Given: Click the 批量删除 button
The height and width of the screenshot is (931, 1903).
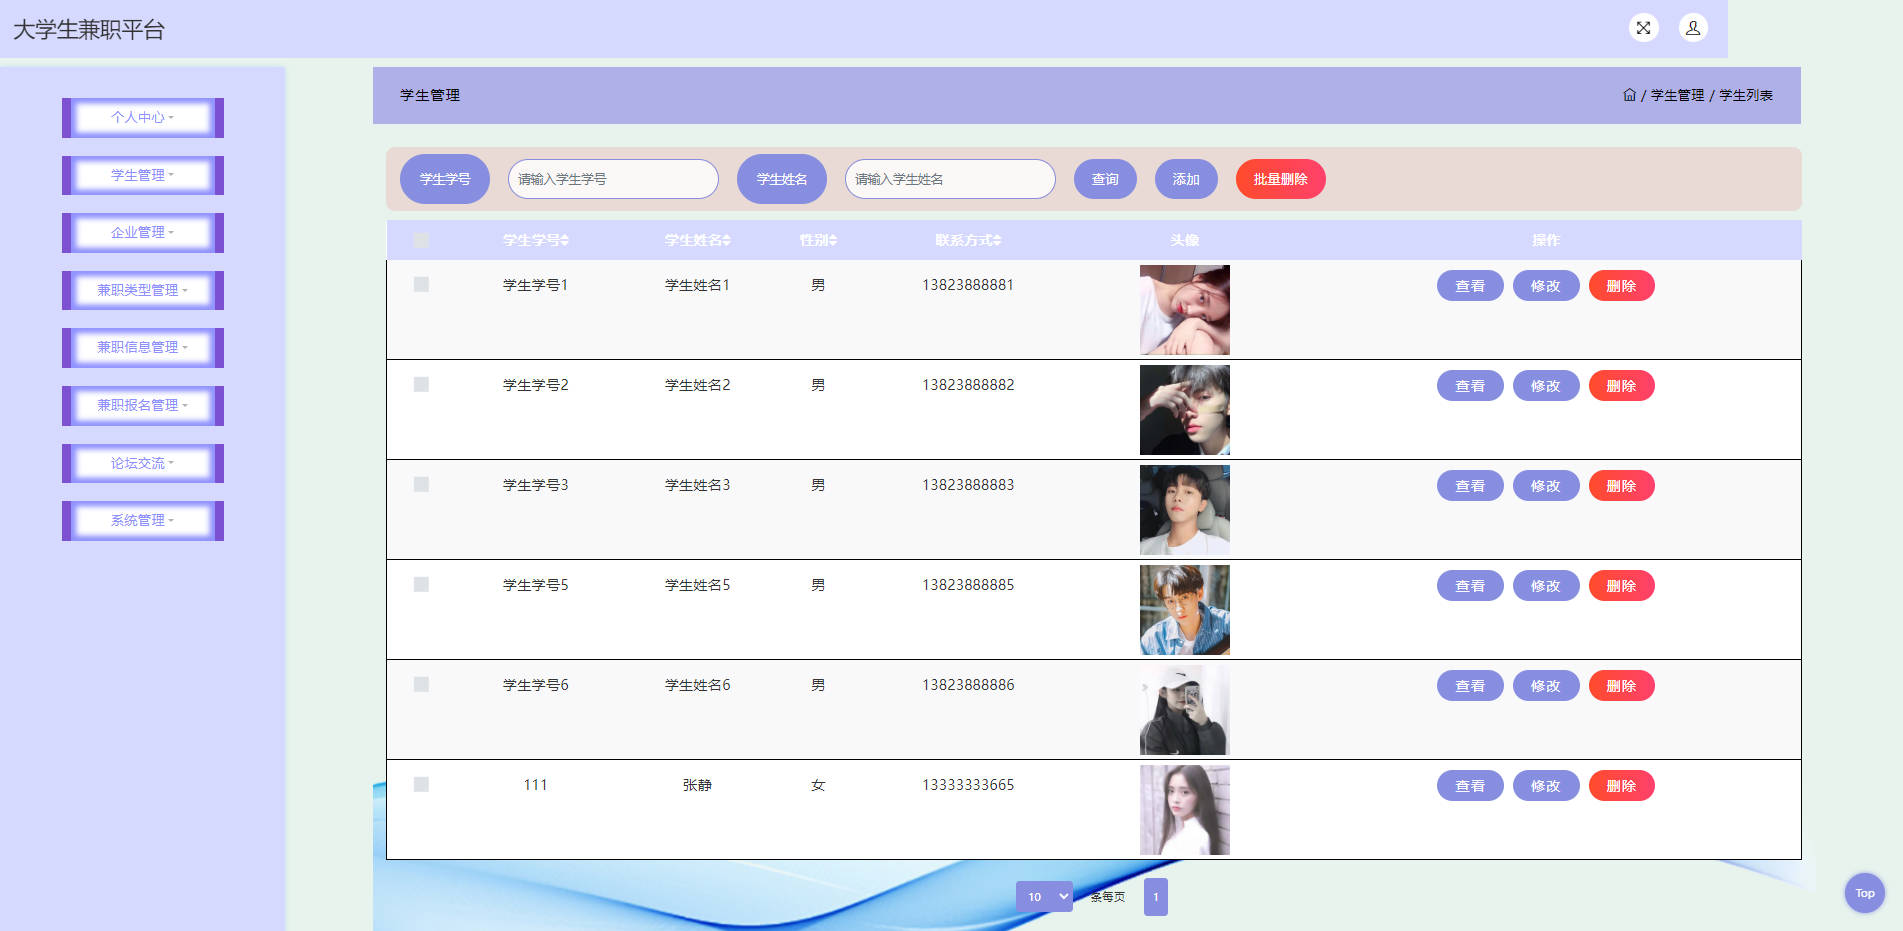Looking at the screenshot, I should click(1281, 179).
